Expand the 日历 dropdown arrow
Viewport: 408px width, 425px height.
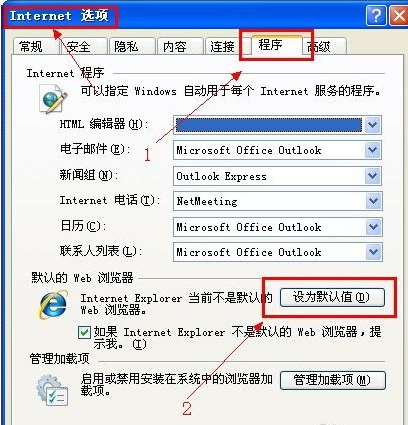pos(373,227)
